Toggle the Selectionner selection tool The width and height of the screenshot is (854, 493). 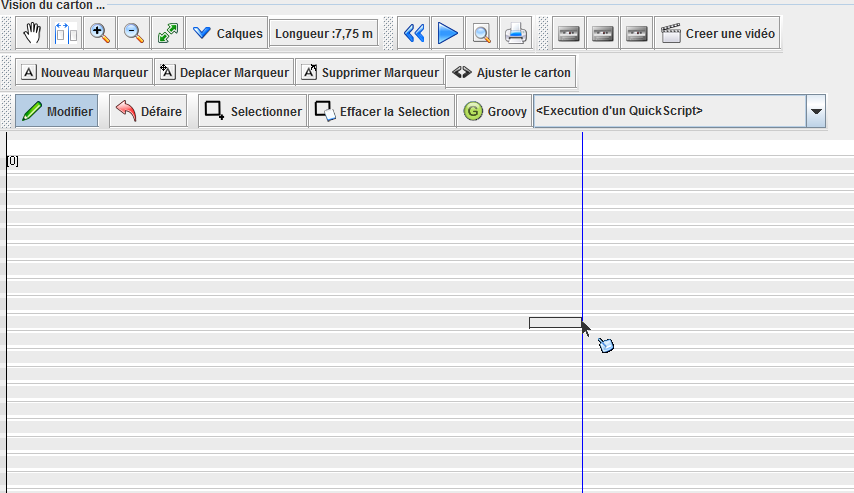click(253, 111)
